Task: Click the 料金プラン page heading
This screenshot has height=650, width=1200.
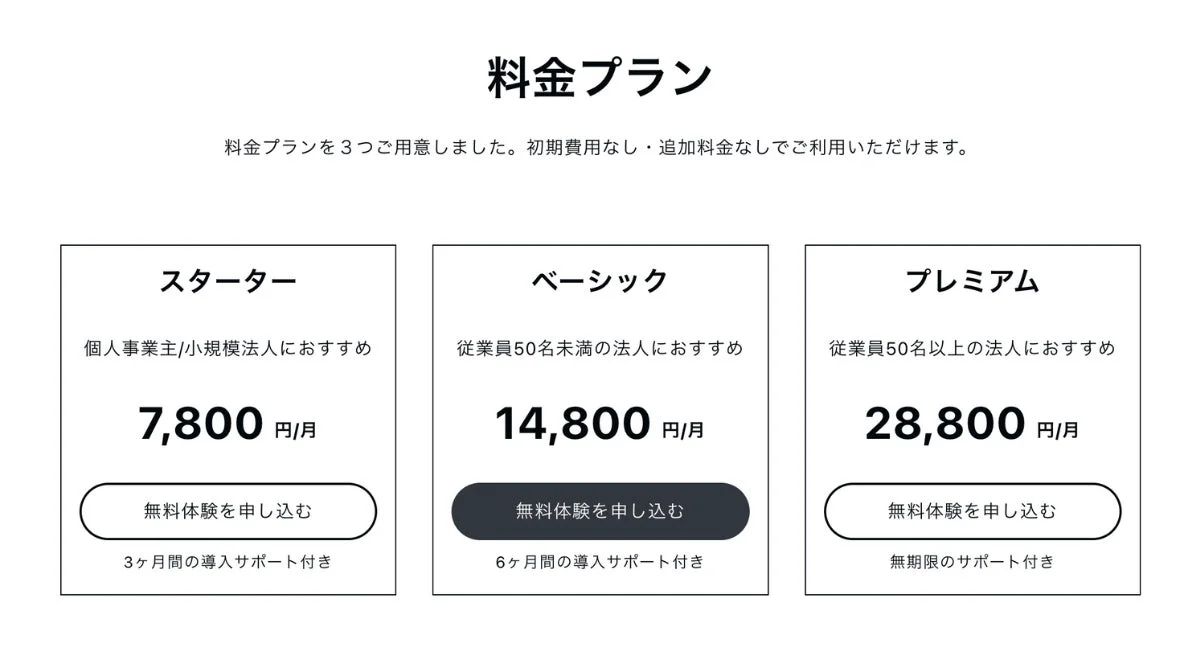Action: click(x=600, y=70)
